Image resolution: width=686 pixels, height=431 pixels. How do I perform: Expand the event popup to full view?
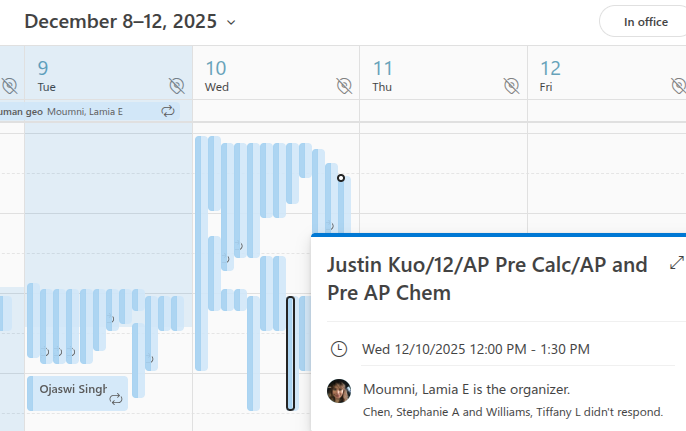[x=676, y=263]
